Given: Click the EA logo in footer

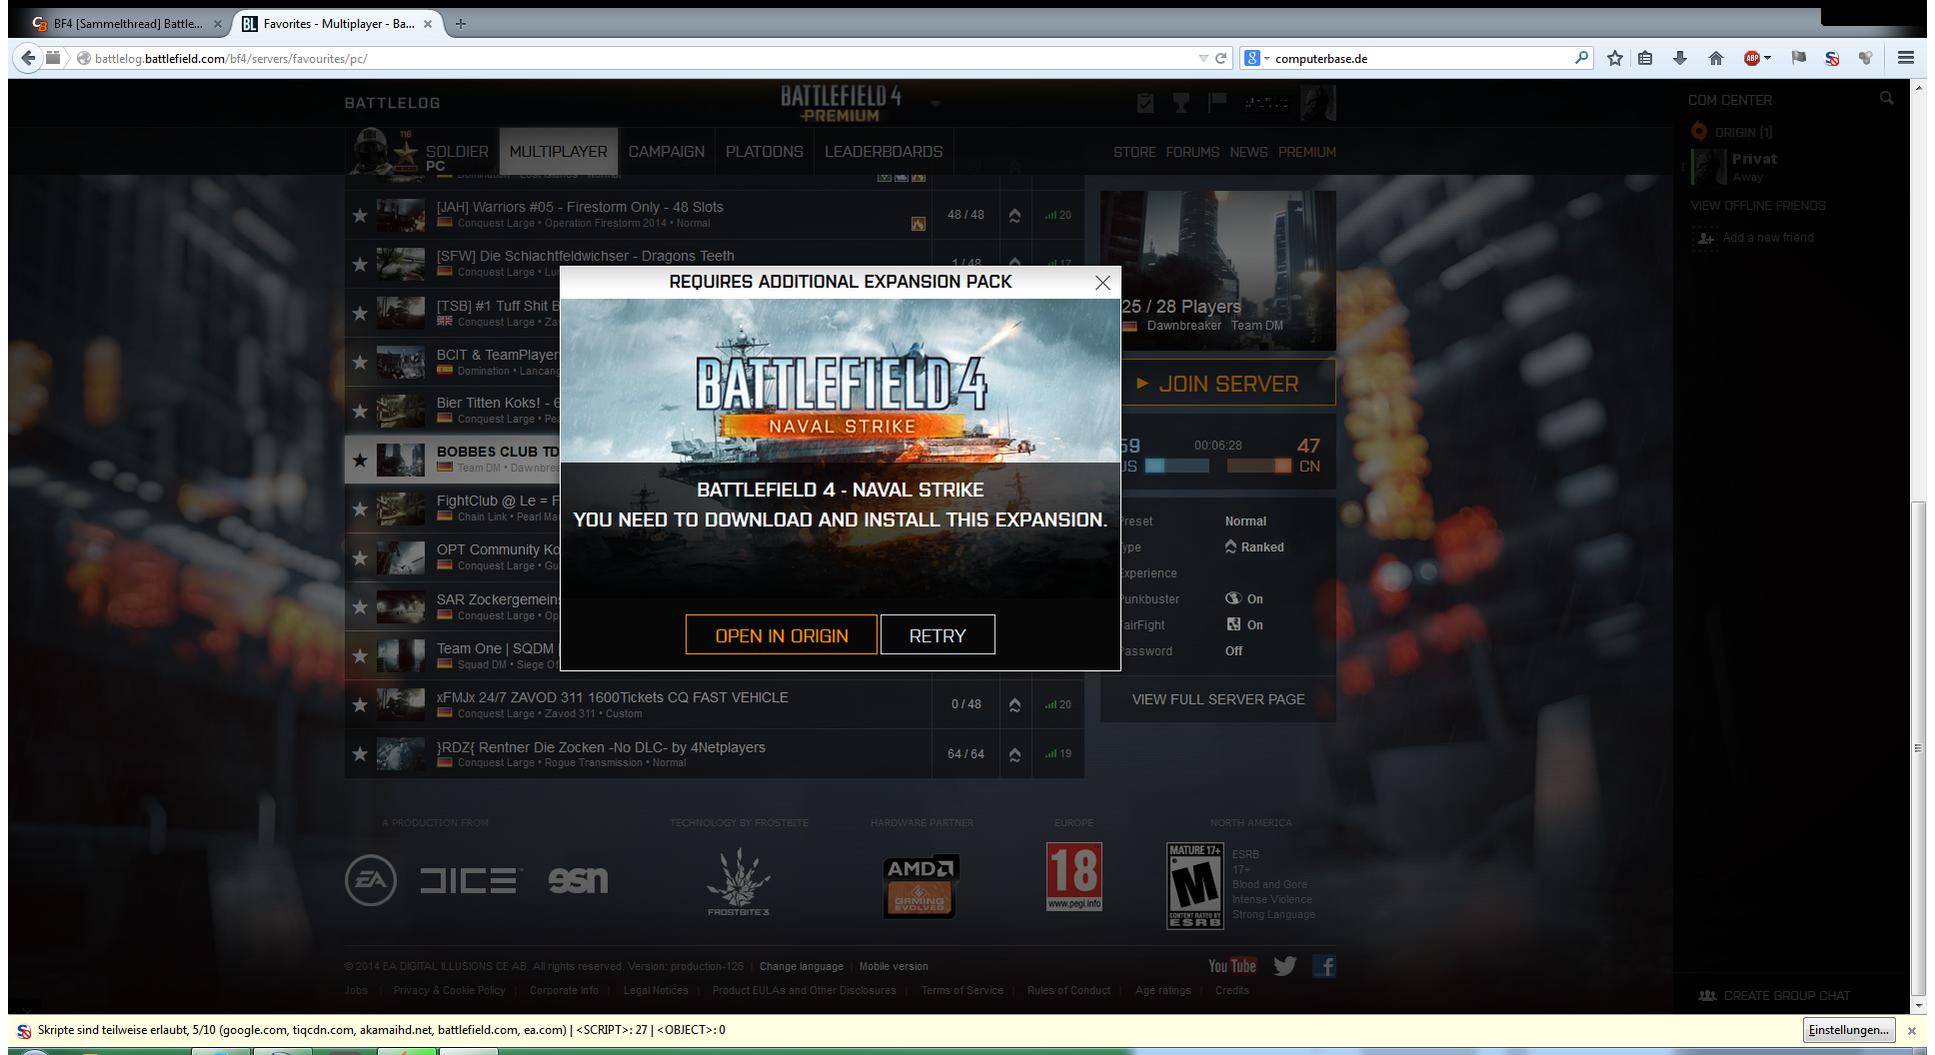Looking at the screenshot, I should pyautogui.click(x=371, y=880).
